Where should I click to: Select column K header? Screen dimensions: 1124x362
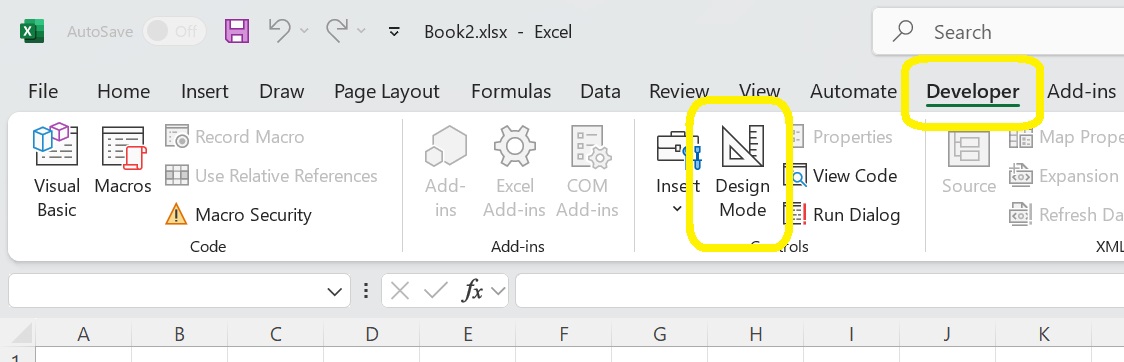1044,334
